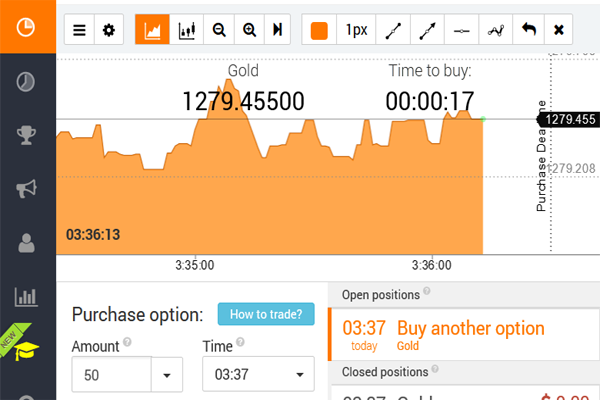Select the polyline drawing tool
Image resolution: width=600 pixels, height=400 pixels.
[x=496, y=30]
